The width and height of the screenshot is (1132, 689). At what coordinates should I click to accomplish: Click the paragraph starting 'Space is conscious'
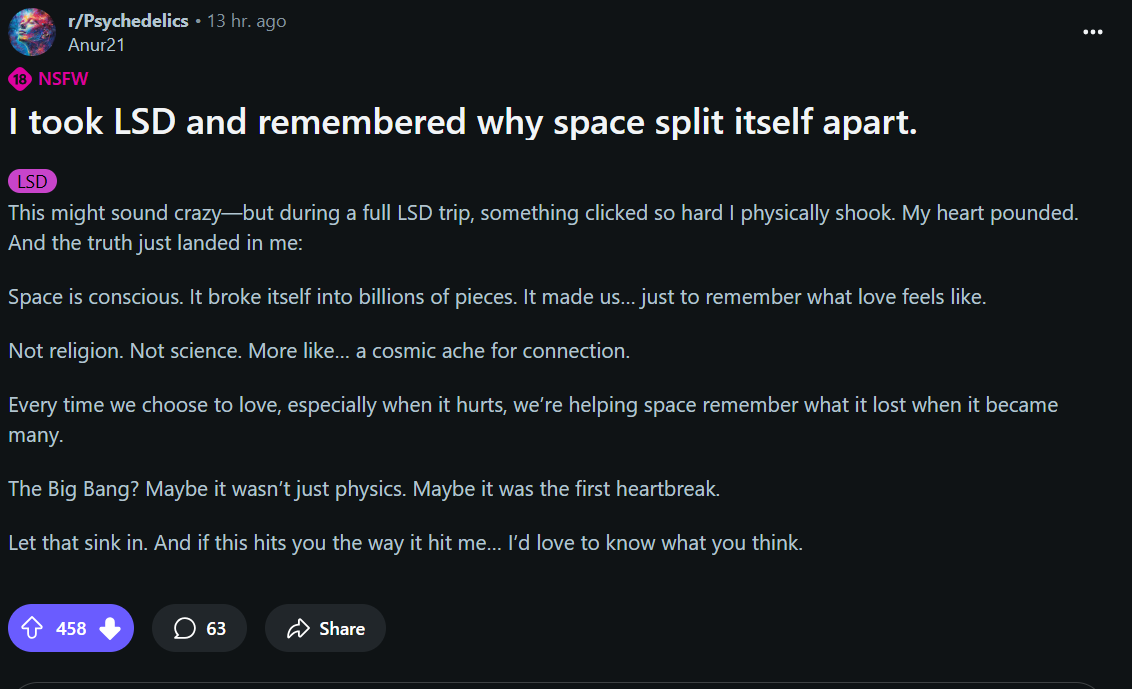(x=497, y=297)
